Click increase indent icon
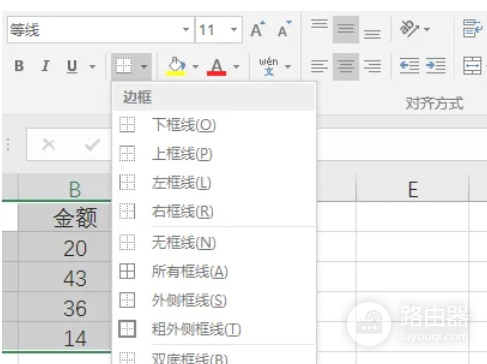The height and width of the screenshot is (364, 487). click(436, 66)
